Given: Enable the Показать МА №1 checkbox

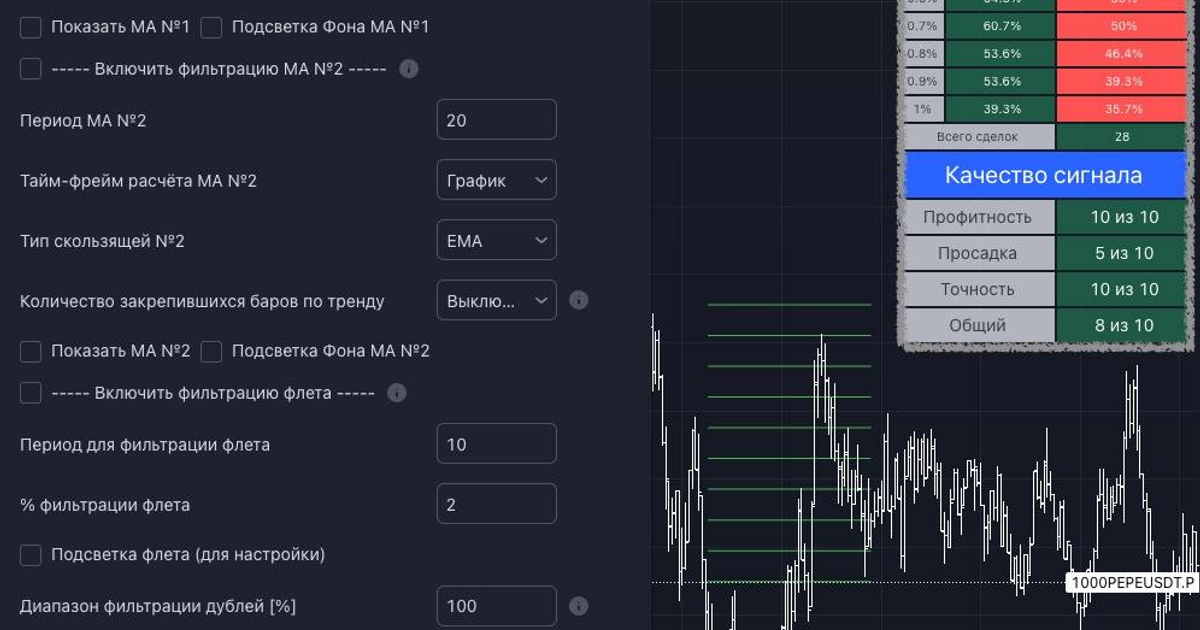Looking at the screenshot, I should click(x=31, y=27).
